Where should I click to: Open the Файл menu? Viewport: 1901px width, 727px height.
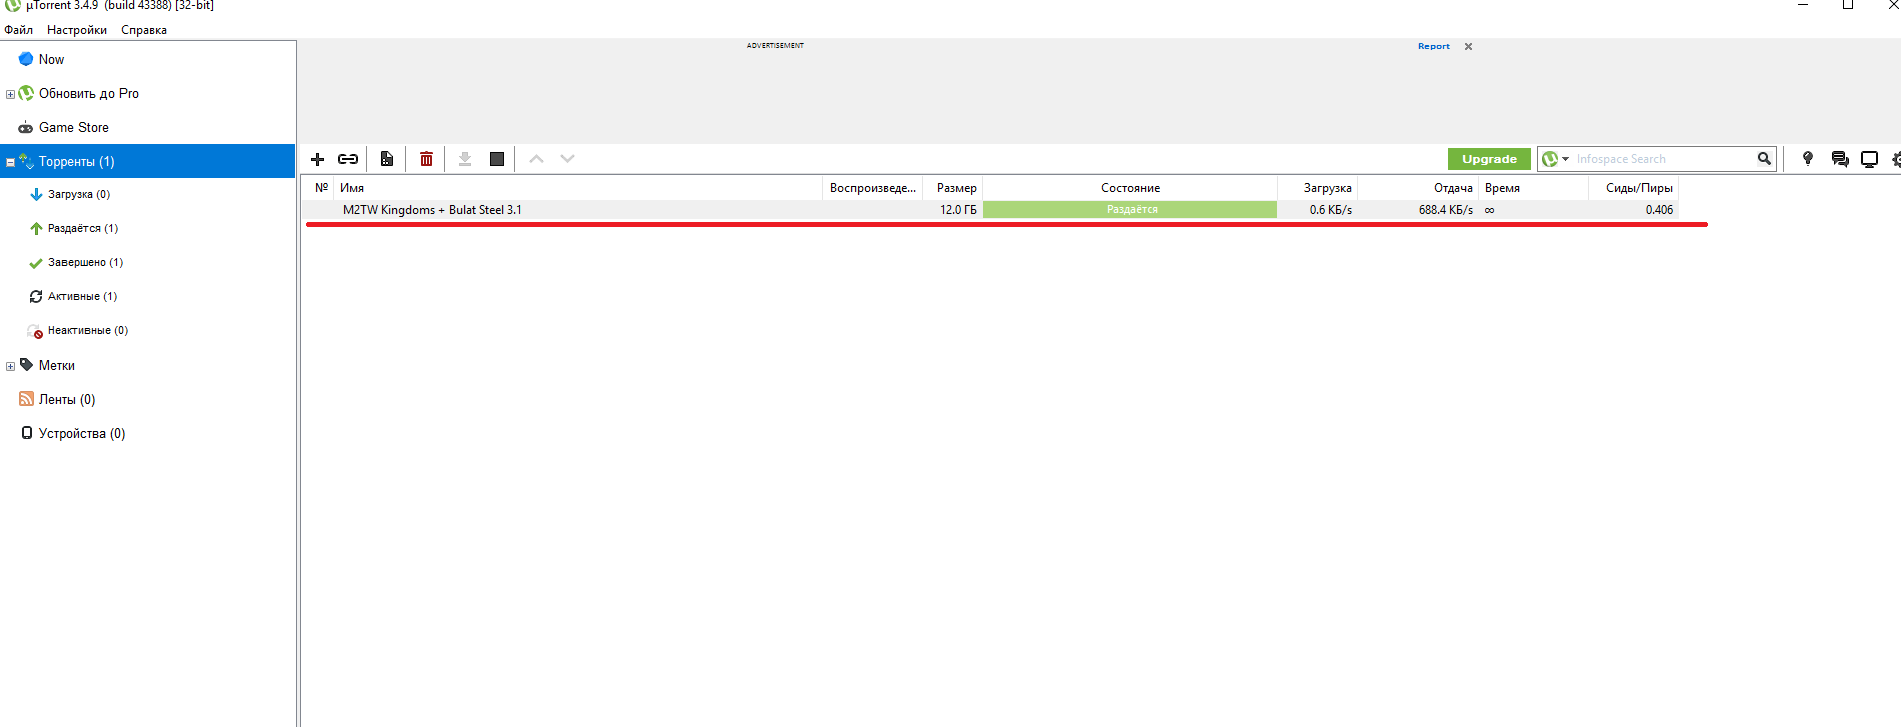[x=18, y=30]
